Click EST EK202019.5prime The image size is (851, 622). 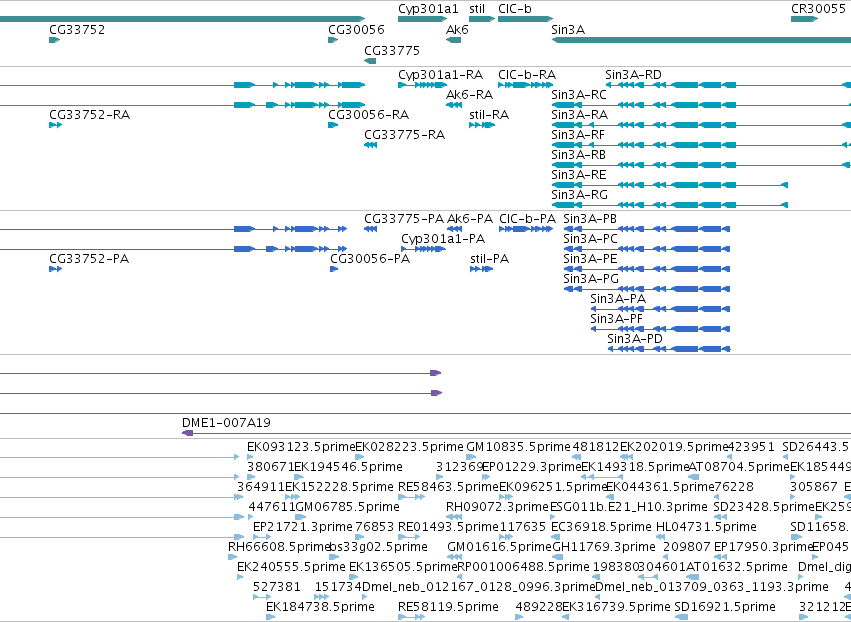[x=674, y=447]
